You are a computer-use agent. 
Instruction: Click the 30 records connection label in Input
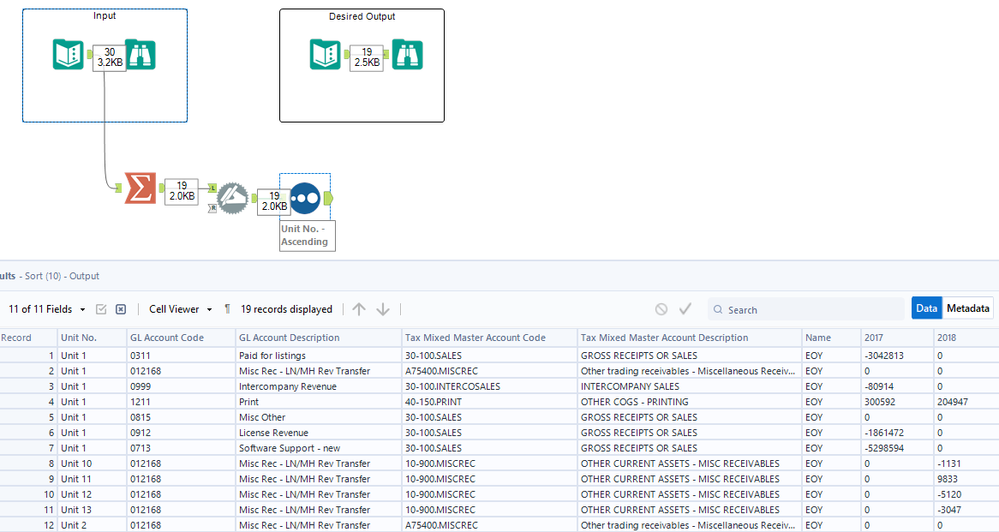pyautogui.click(x=110, y=57)
